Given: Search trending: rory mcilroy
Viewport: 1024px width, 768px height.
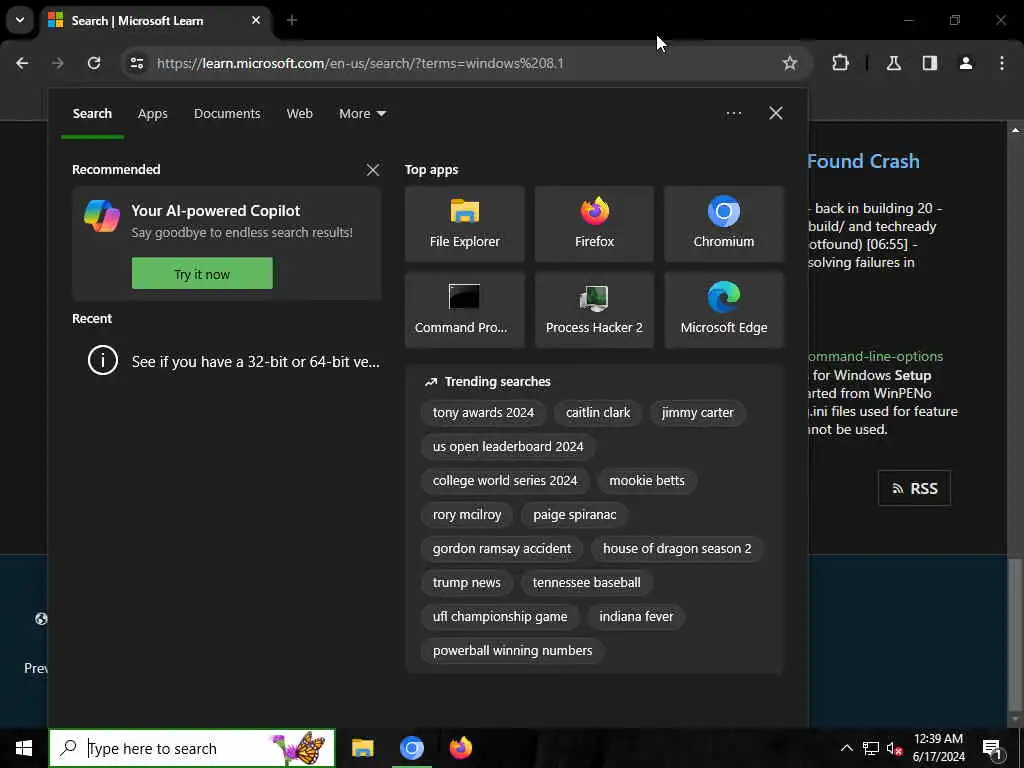Looking at the screenshot, I should (467, 515).
